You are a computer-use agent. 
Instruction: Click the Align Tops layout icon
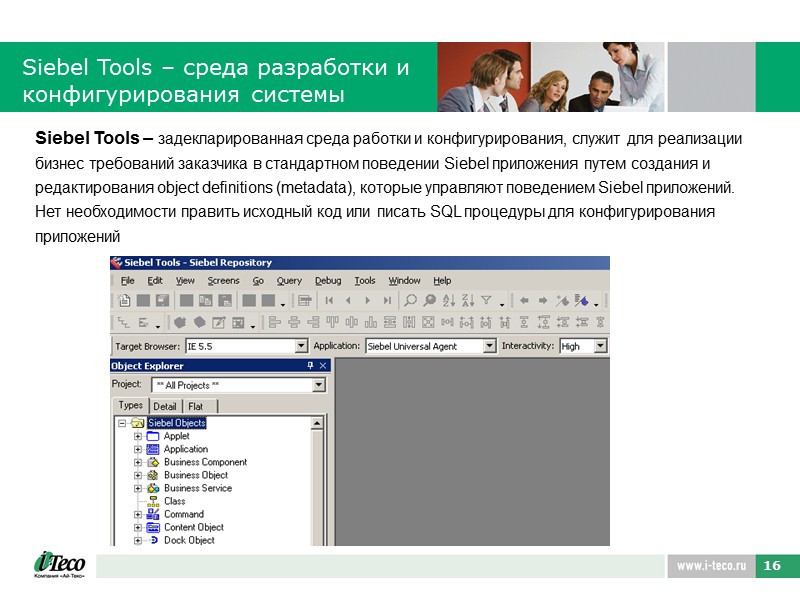(x=332, y=322)
